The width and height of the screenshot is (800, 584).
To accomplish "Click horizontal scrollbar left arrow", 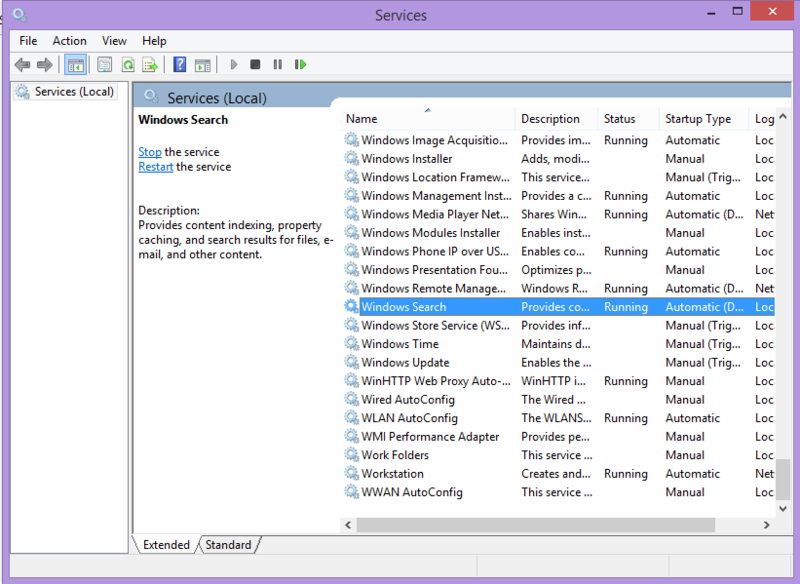I will (348, 525).
